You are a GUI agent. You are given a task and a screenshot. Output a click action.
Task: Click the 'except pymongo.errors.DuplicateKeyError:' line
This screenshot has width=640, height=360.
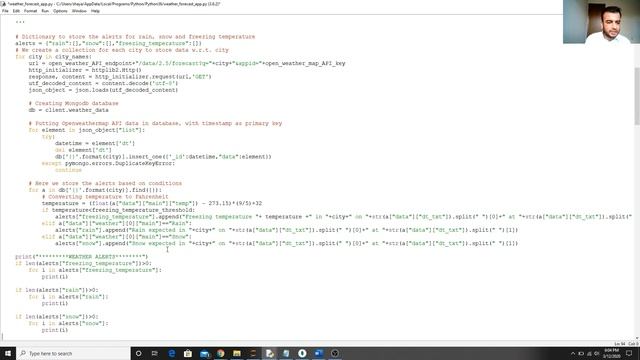[108, 163]
